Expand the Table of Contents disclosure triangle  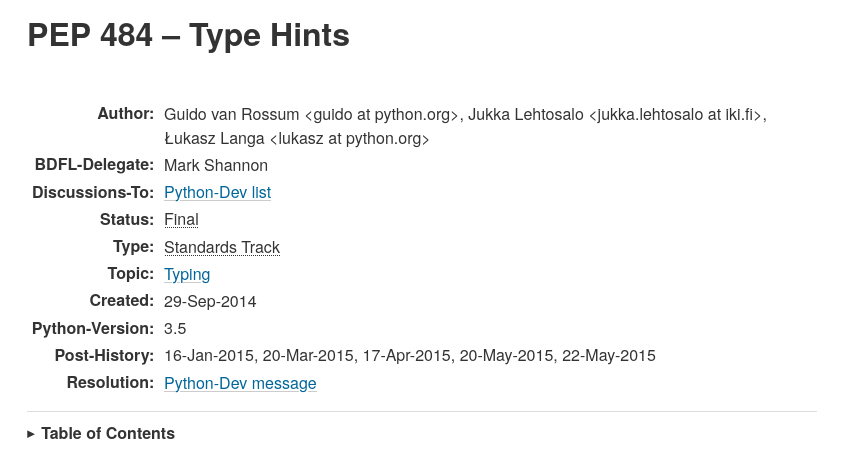pyautogui.click(x=31, y=434)
